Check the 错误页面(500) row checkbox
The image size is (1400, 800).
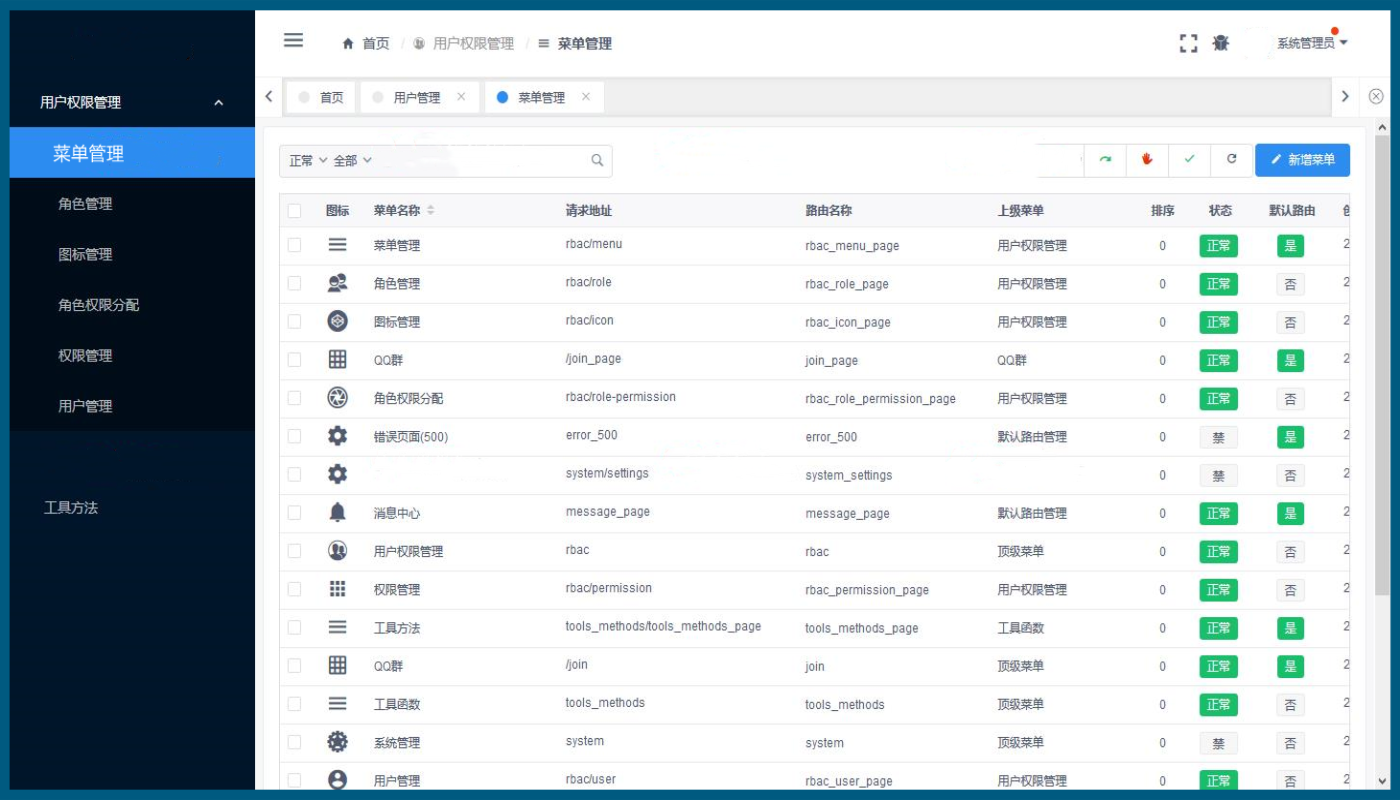[294, 436]
